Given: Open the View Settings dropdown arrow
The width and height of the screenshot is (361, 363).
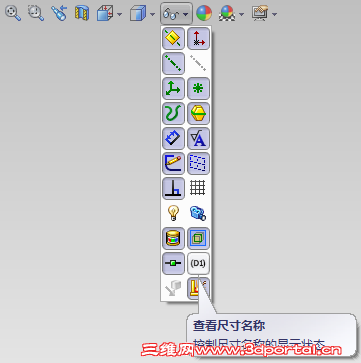Looking at the screenshot, I should coord(274,14).
